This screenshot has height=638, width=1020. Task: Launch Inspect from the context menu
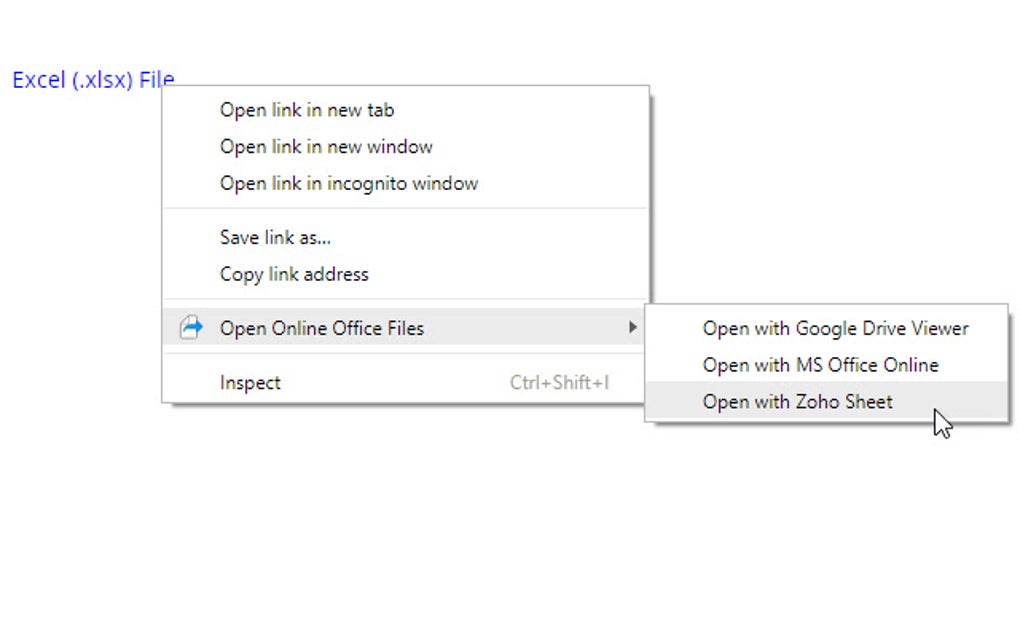250,382
